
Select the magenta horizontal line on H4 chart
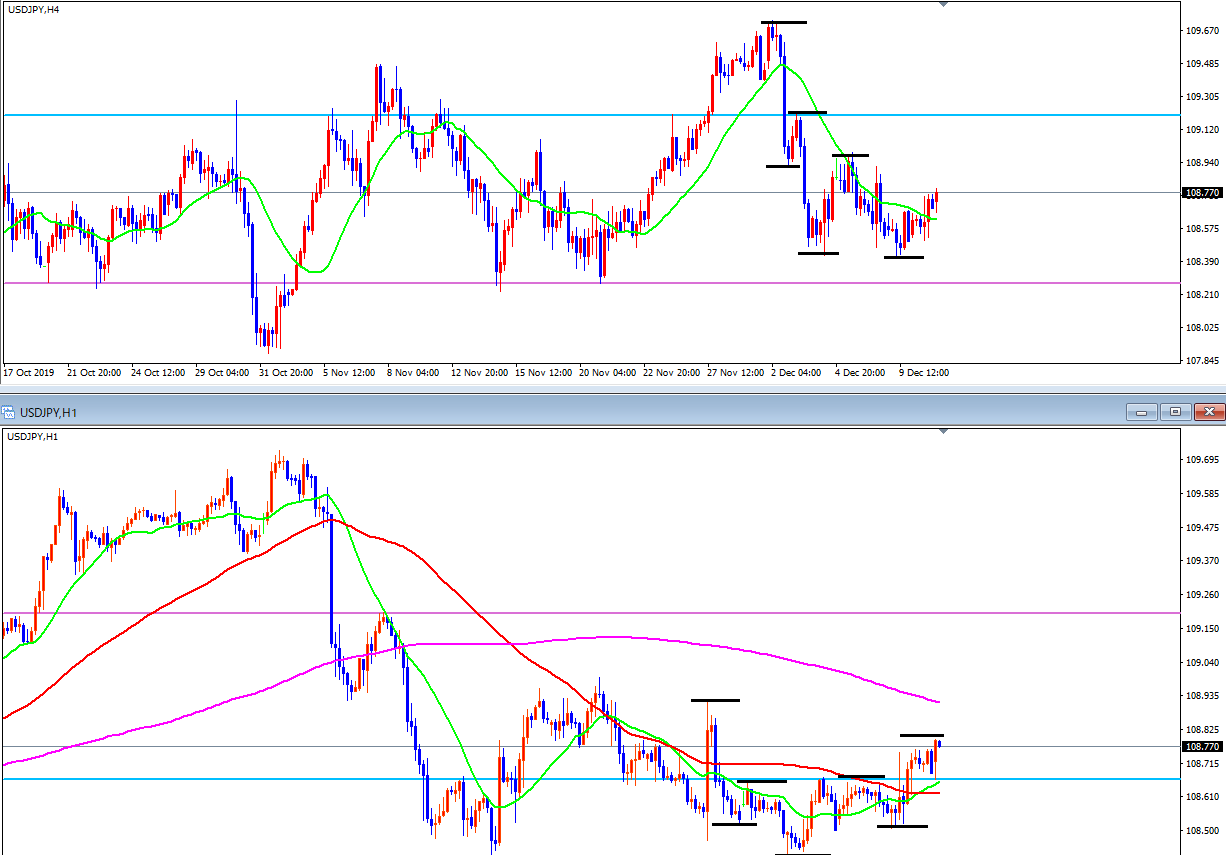(590, 283)
